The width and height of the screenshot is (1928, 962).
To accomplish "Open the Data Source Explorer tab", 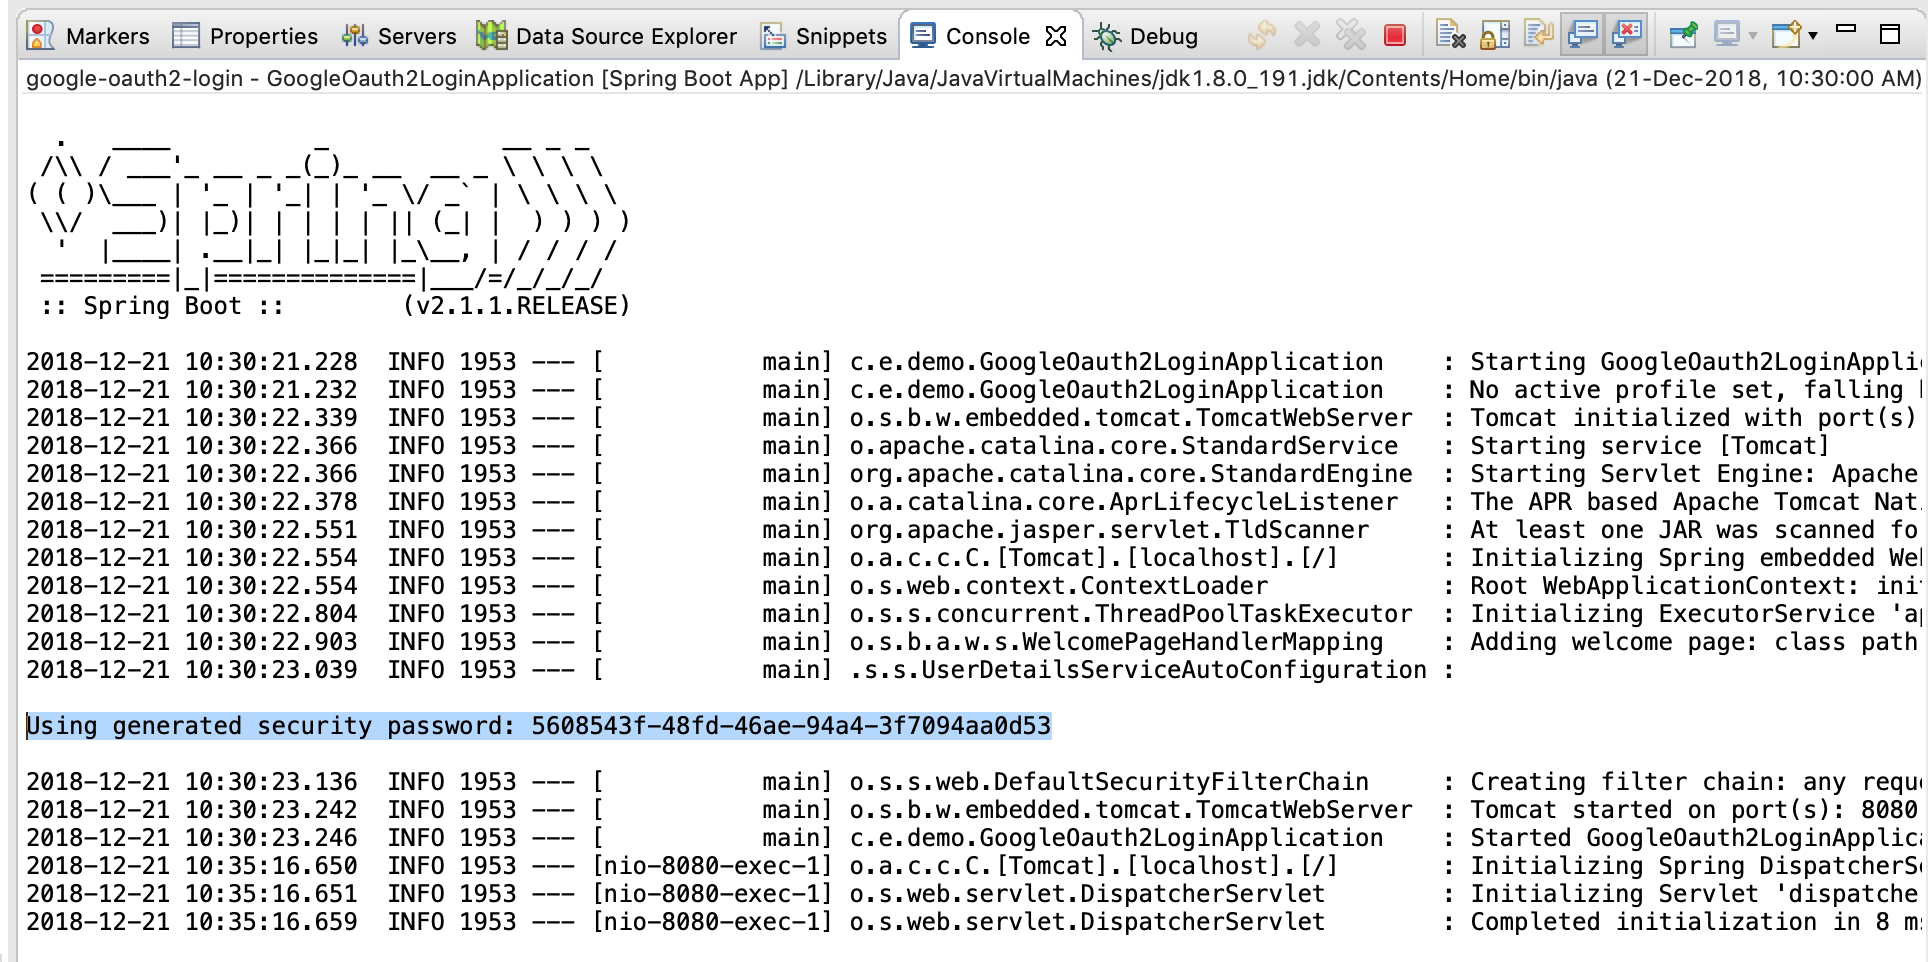I will [607, 36].
